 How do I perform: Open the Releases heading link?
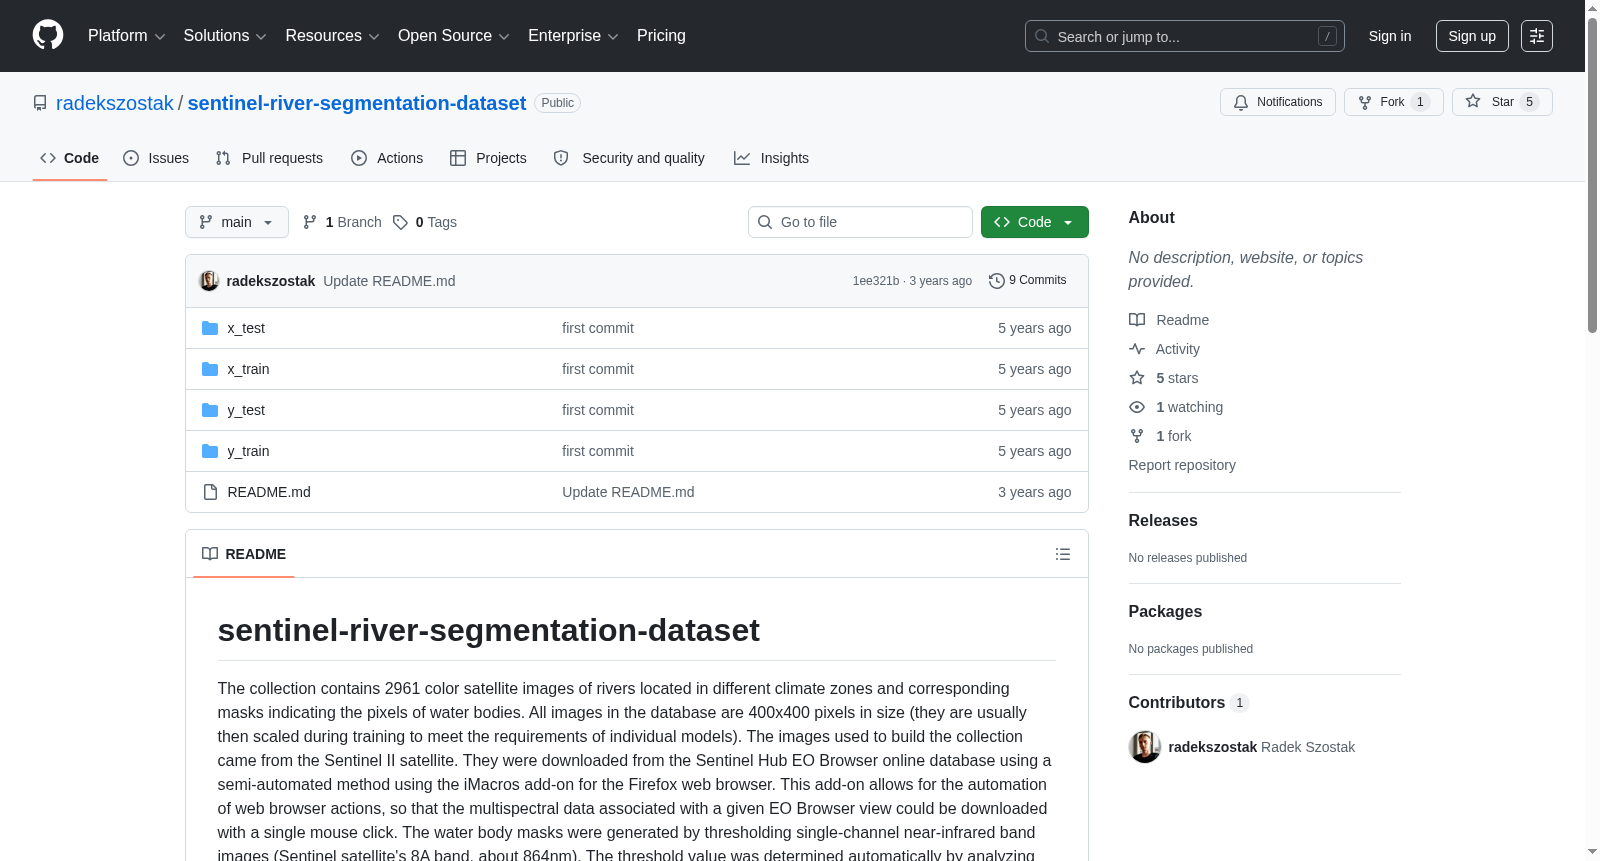pos(1163,520)
